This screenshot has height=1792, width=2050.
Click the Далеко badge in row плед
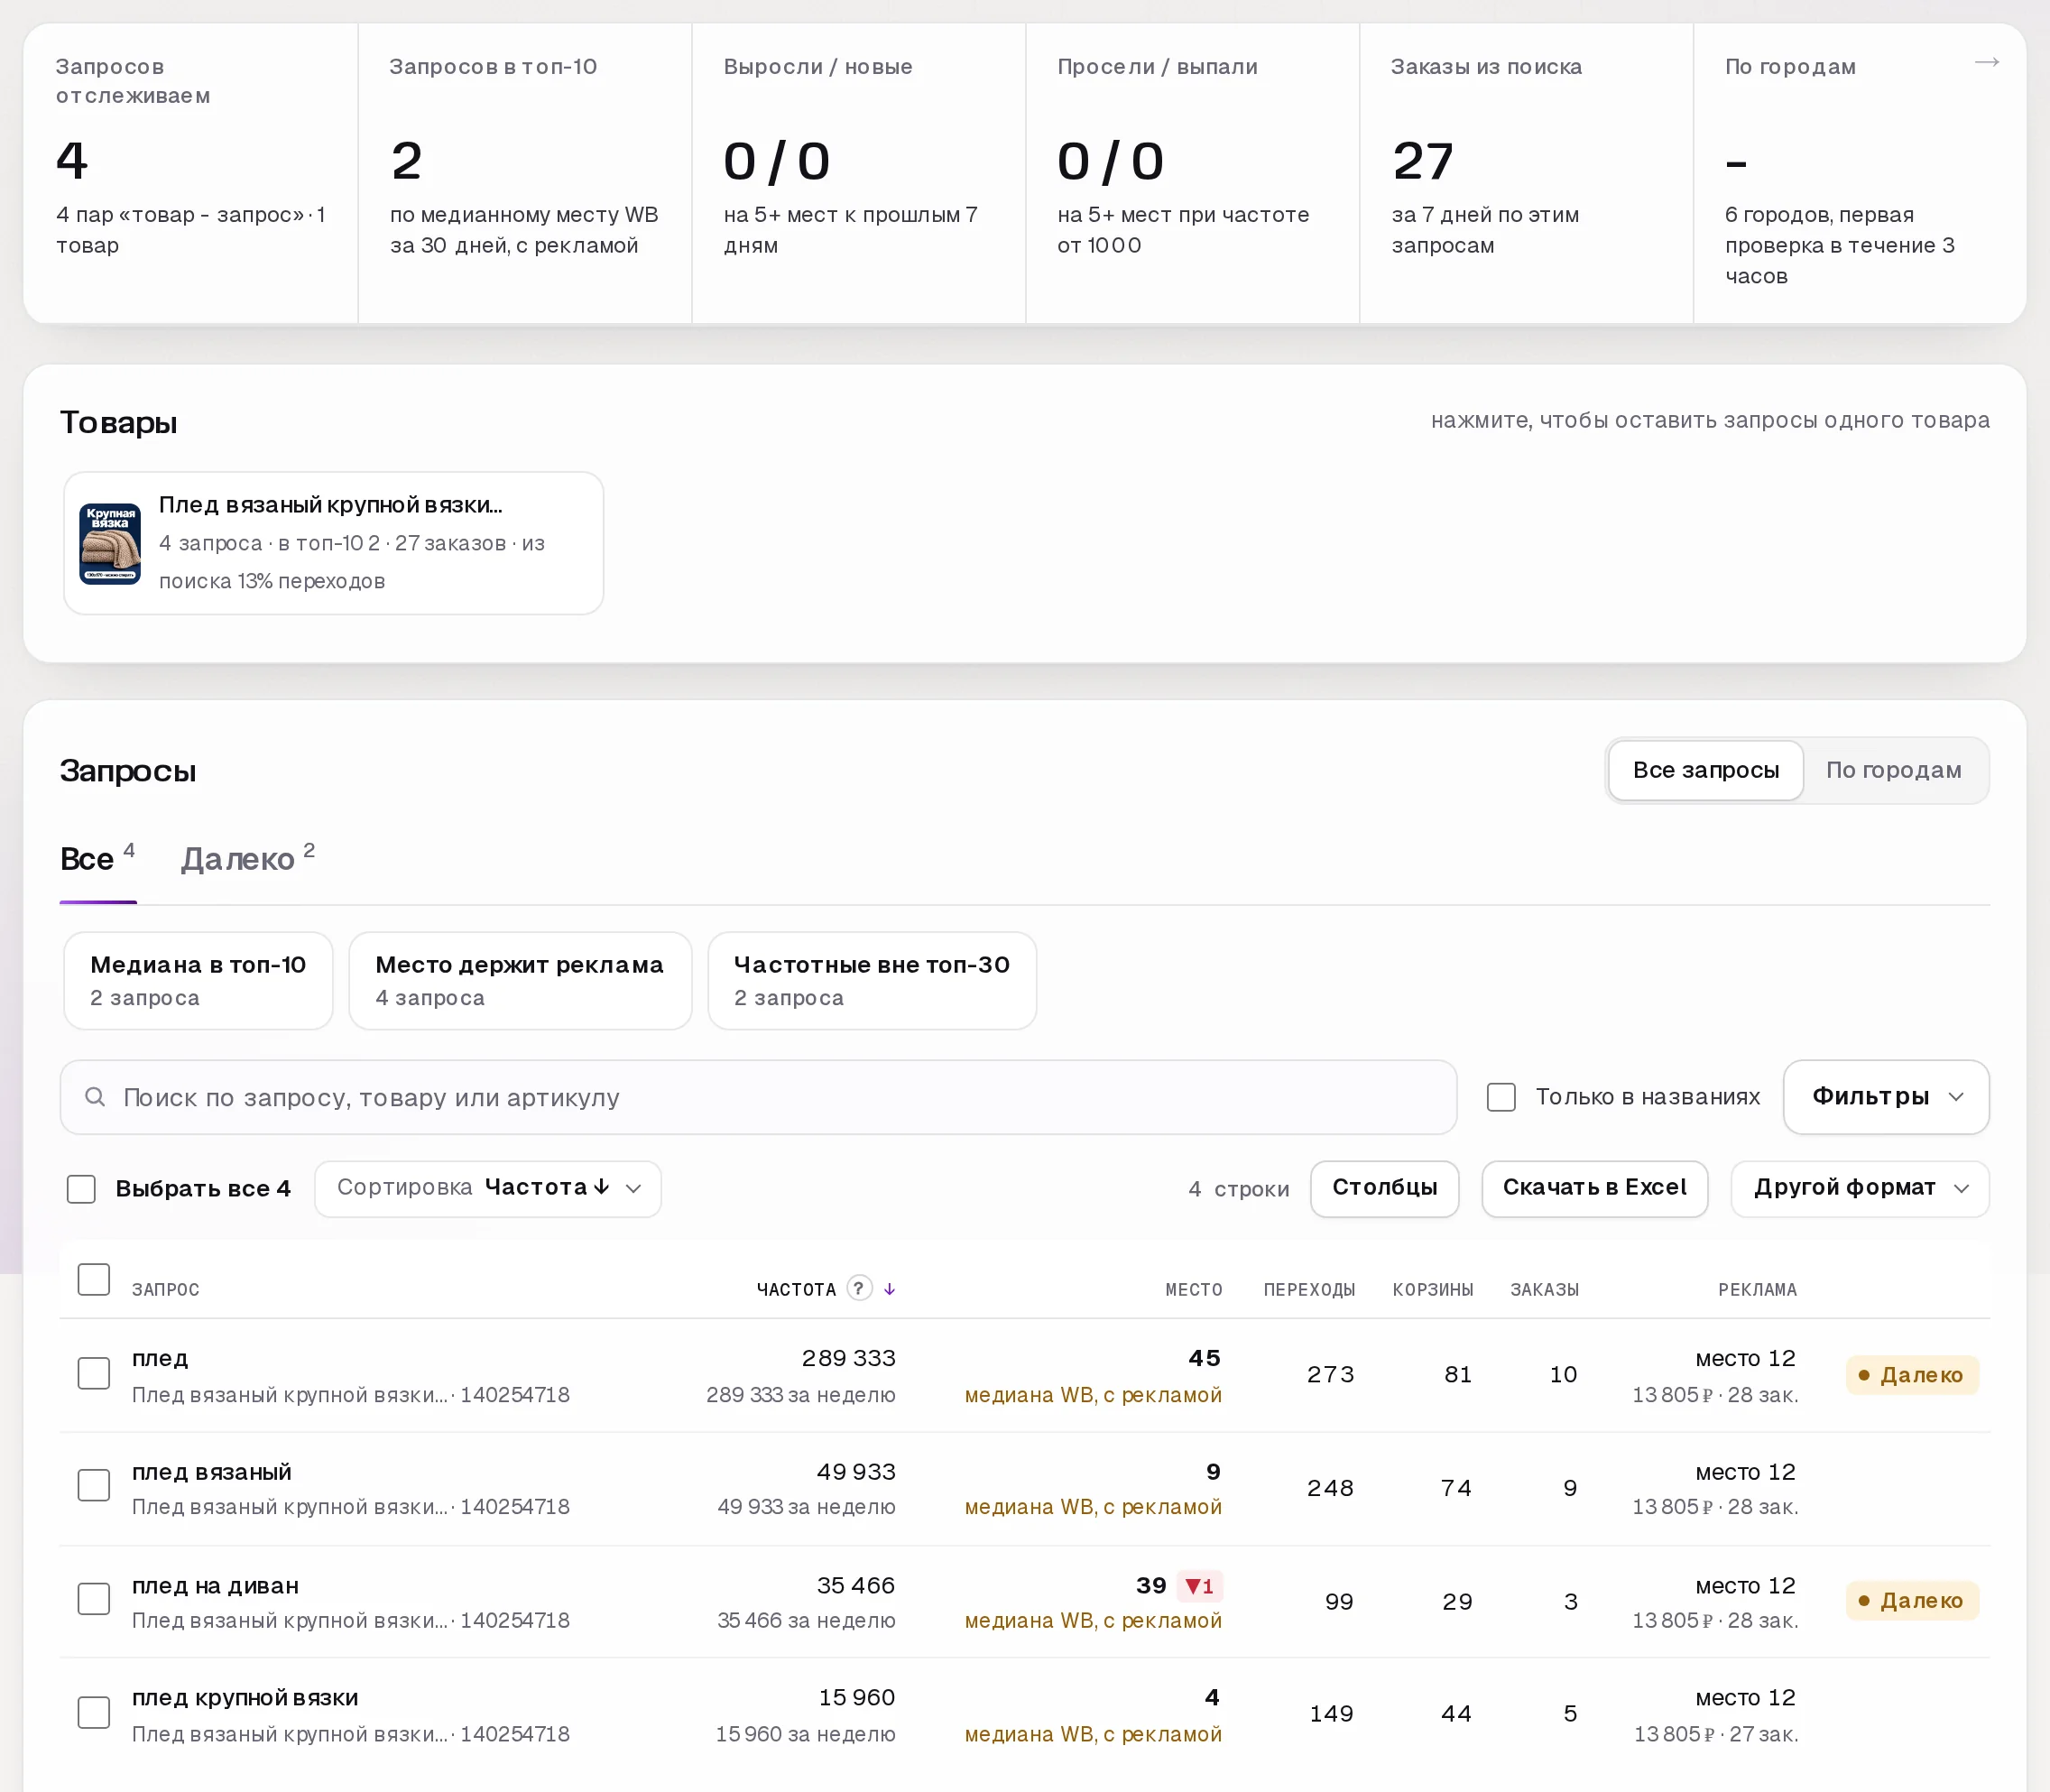1912,1375
